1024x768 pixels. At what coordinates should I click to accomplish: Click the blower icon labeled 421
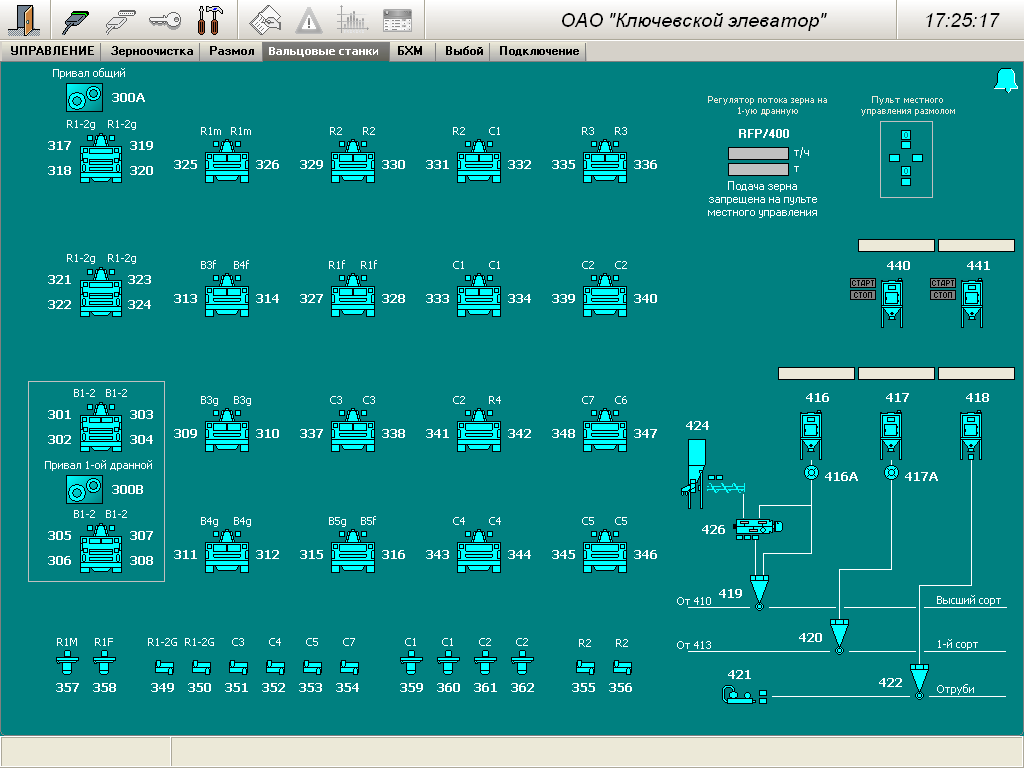[741, 694]
